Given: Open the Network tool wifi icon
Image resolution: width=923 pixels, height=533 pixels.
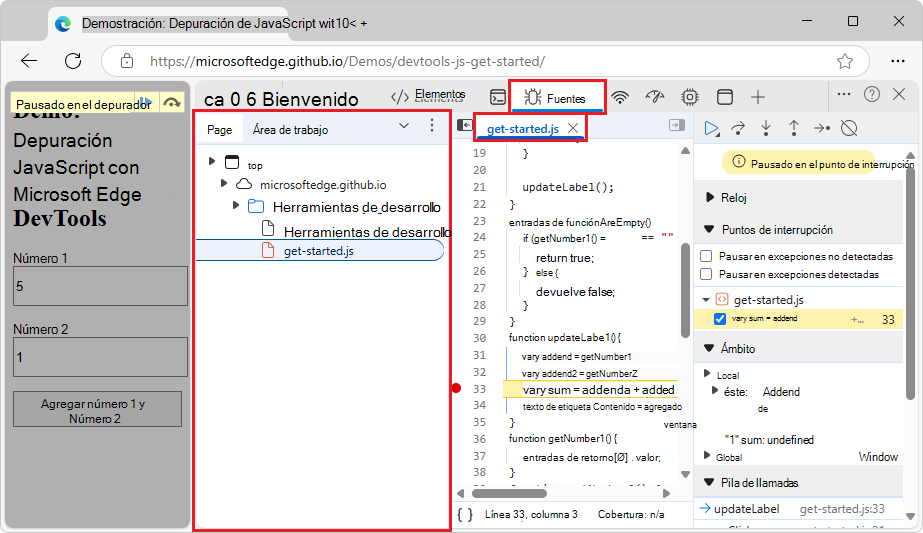Looking at the screenshot, I should [x=620, y=97].
